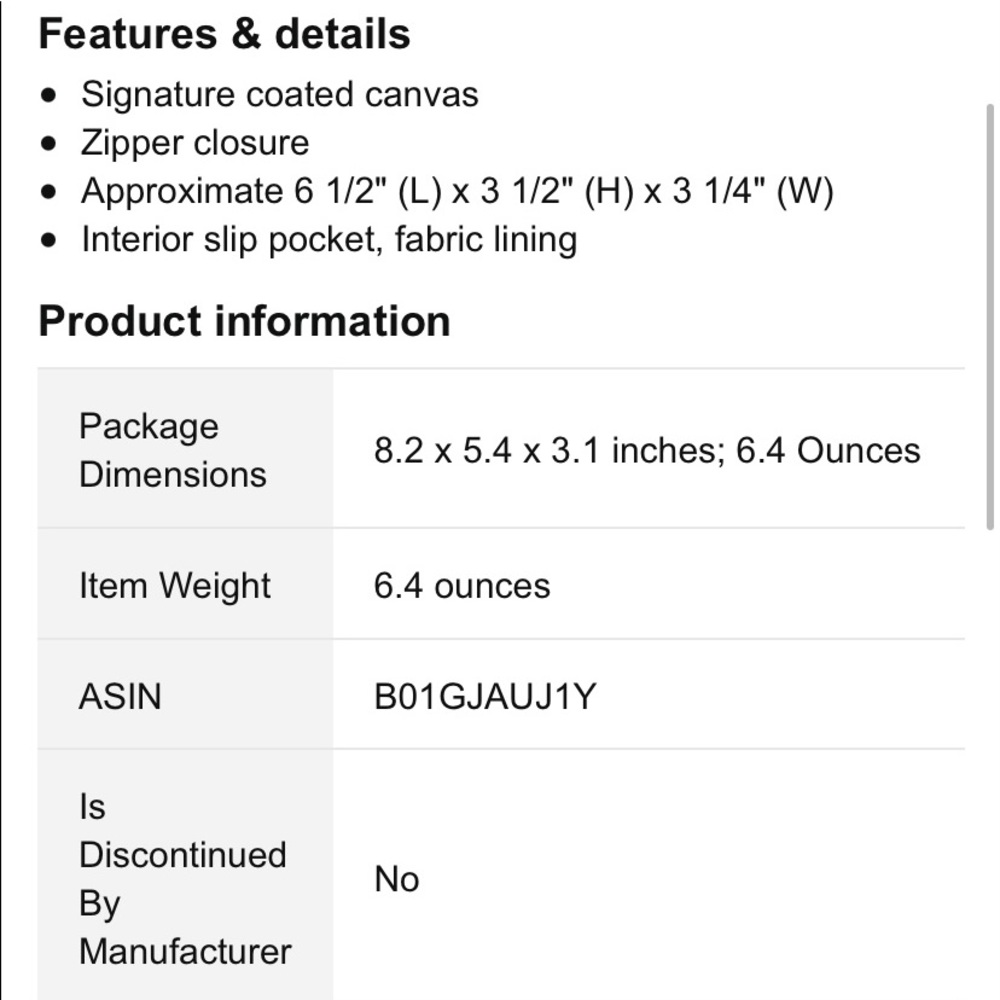Click the "Zipper closure" feature line
Viewport: 1000px width, 1000px height.
tap(194, 143)
